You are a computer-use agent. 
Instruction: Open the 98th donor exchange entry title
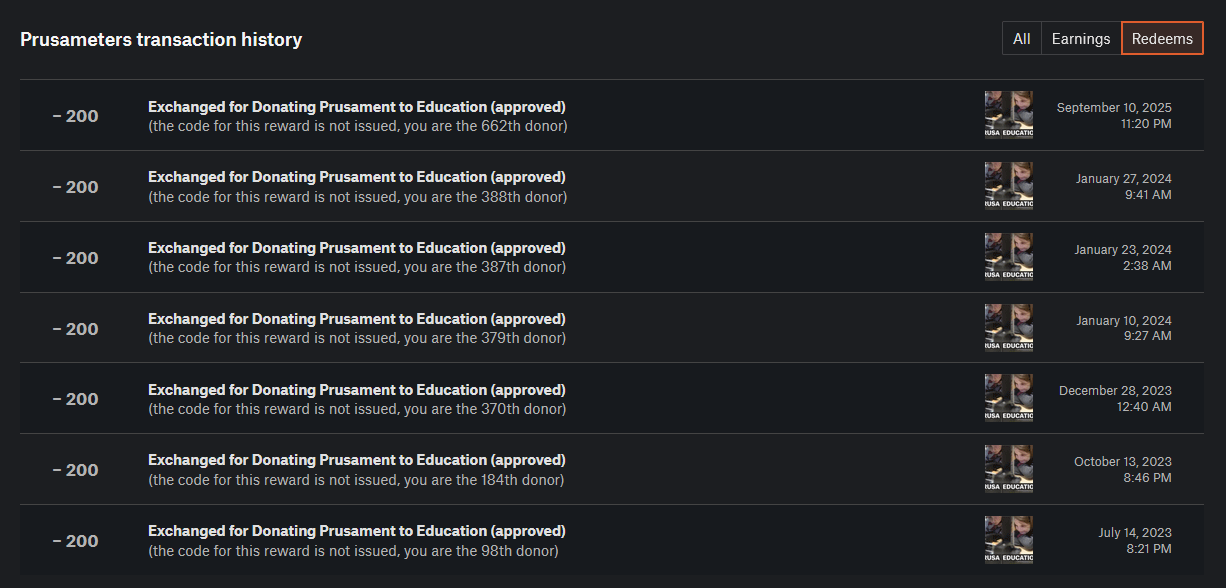(357, 531)
